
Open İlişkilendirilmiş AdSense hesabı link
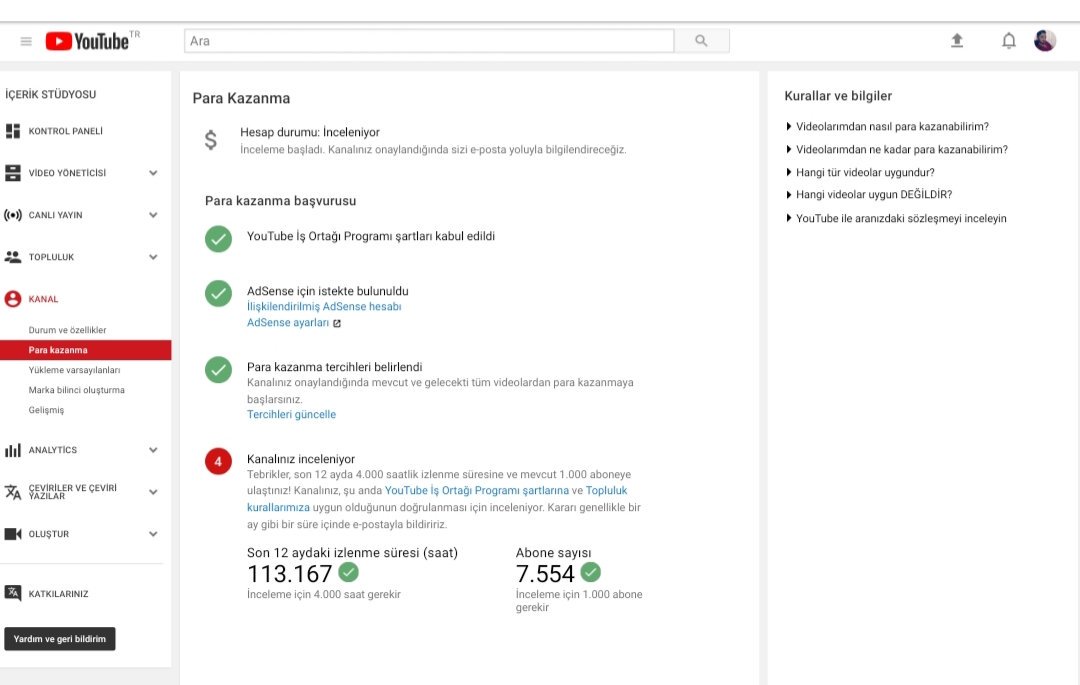click(324, 306)
